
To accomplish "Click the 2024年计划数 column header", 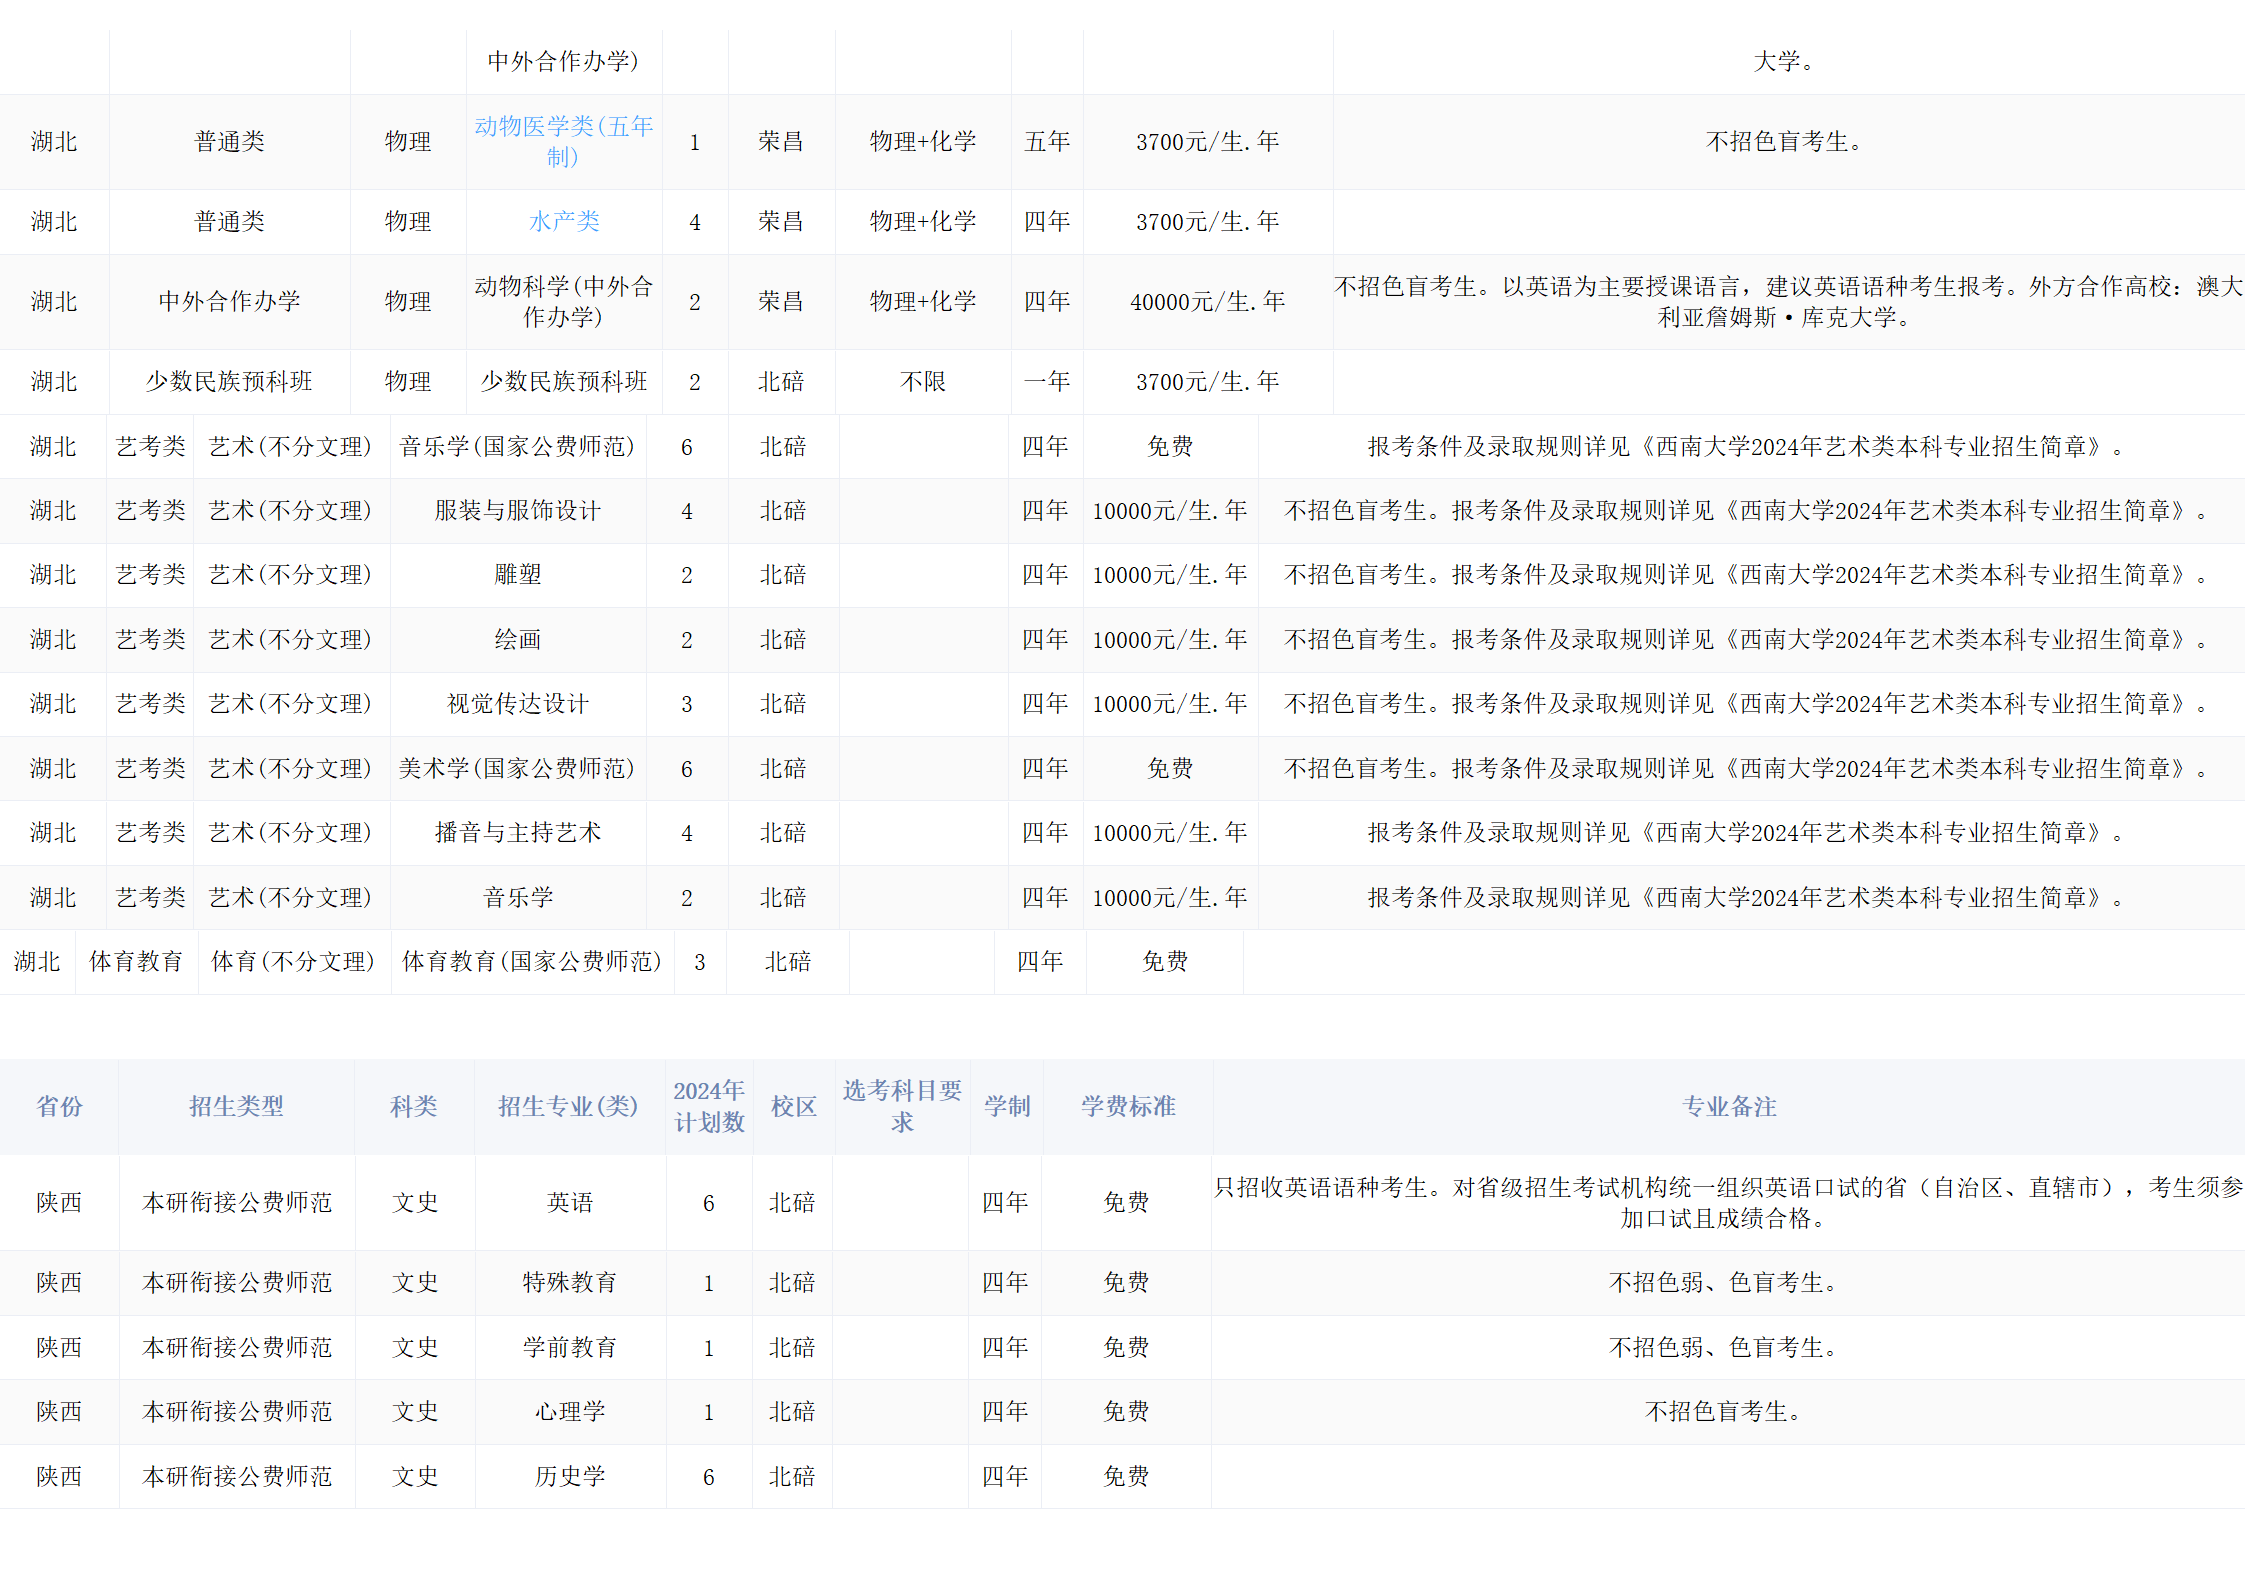I will [709, 1107].
